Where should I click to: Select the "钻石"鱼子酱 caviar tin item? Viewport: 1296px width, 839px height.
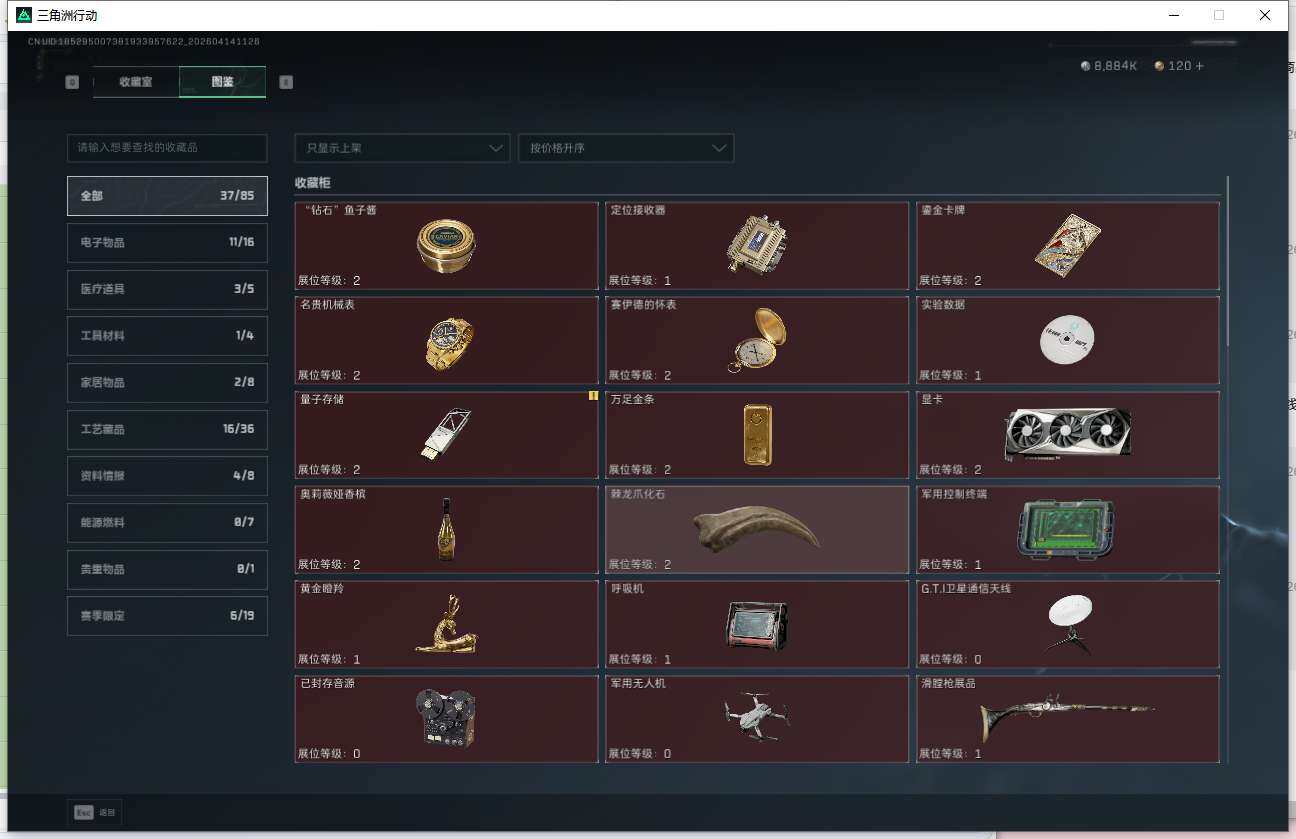446,246
